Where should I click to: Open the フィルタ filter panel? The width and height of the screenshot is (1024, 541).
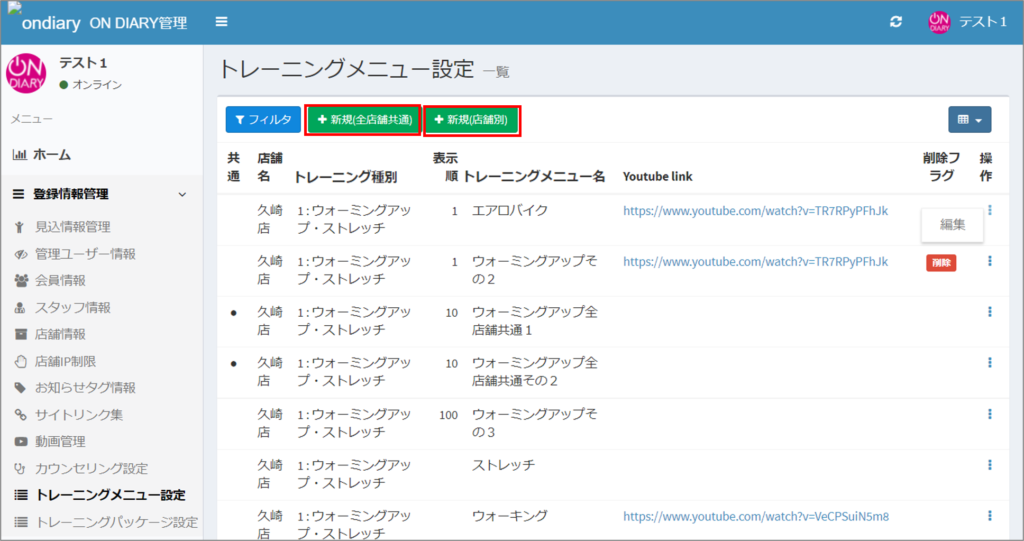pyautogui.click(x=263, y=120)
